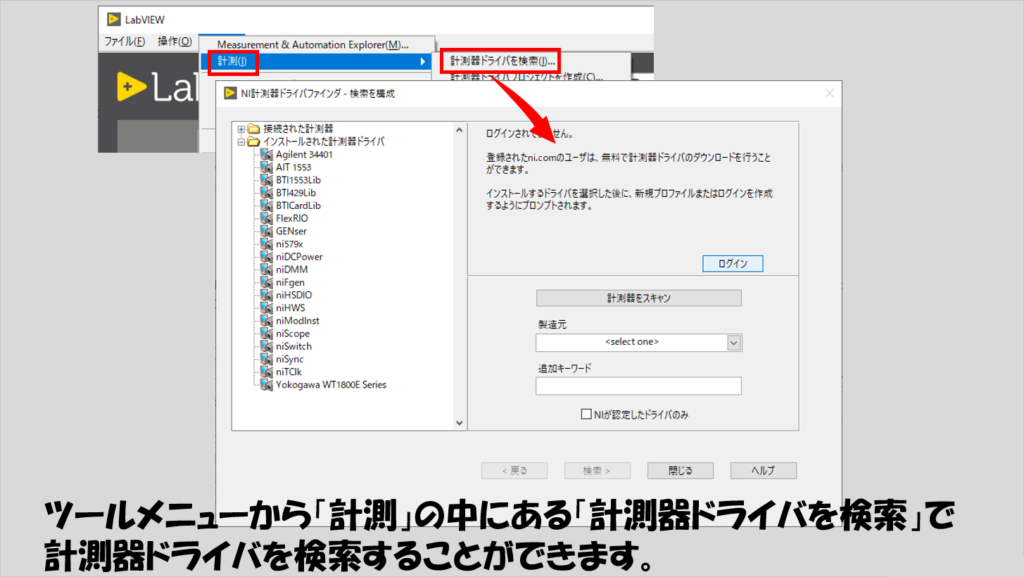Click the niHWS driver icon
The image size is (1024, 577).
tap(266, 308)
